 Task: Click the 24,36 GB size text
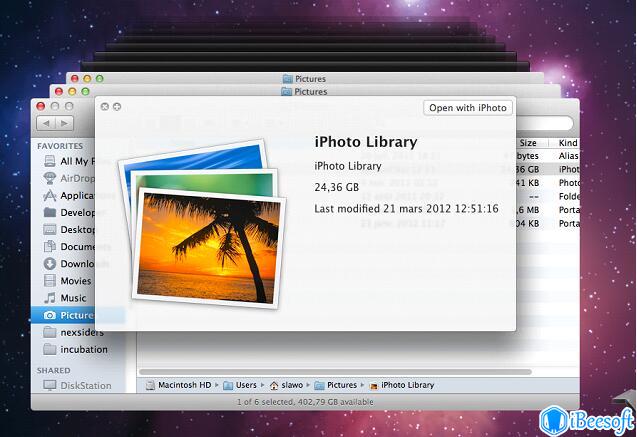pyautogui.click(x=337, y=187)
